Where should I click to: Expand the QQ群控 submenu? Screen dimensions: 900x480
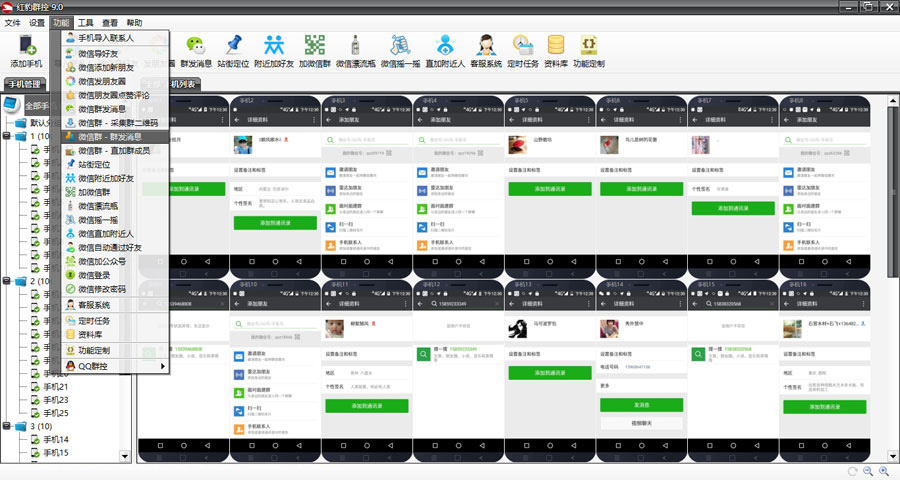click(x=115, y=366)
